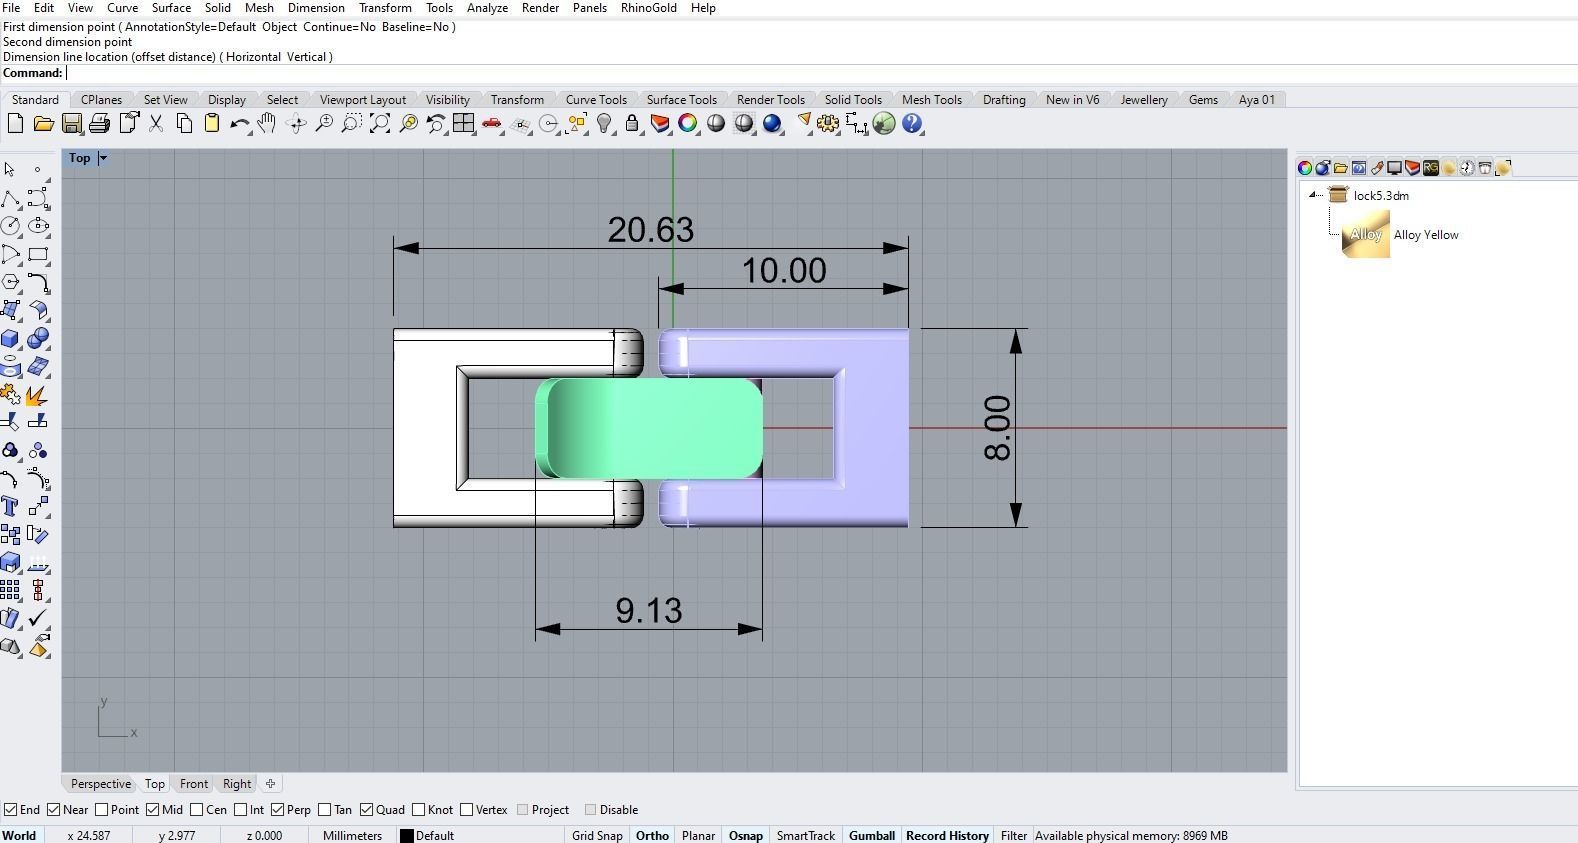1578x843 pixels.
Task: Click the Paste clipboard icon
Action: (212, 123)
